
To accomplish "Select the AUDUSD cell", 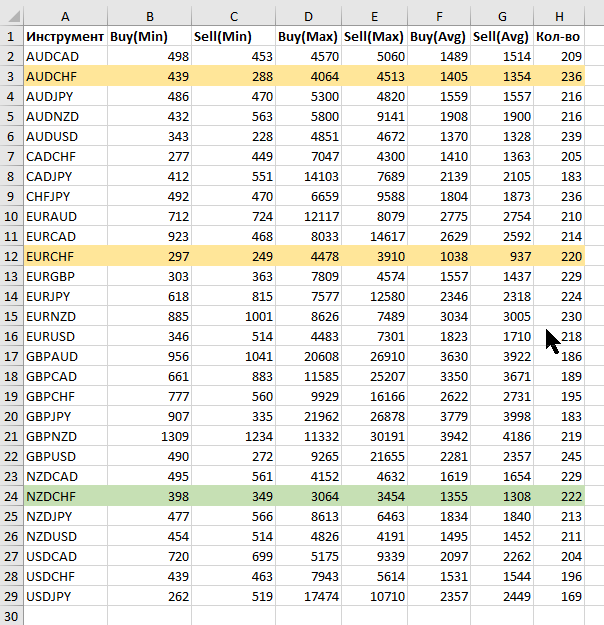I will tap(65, 136).
